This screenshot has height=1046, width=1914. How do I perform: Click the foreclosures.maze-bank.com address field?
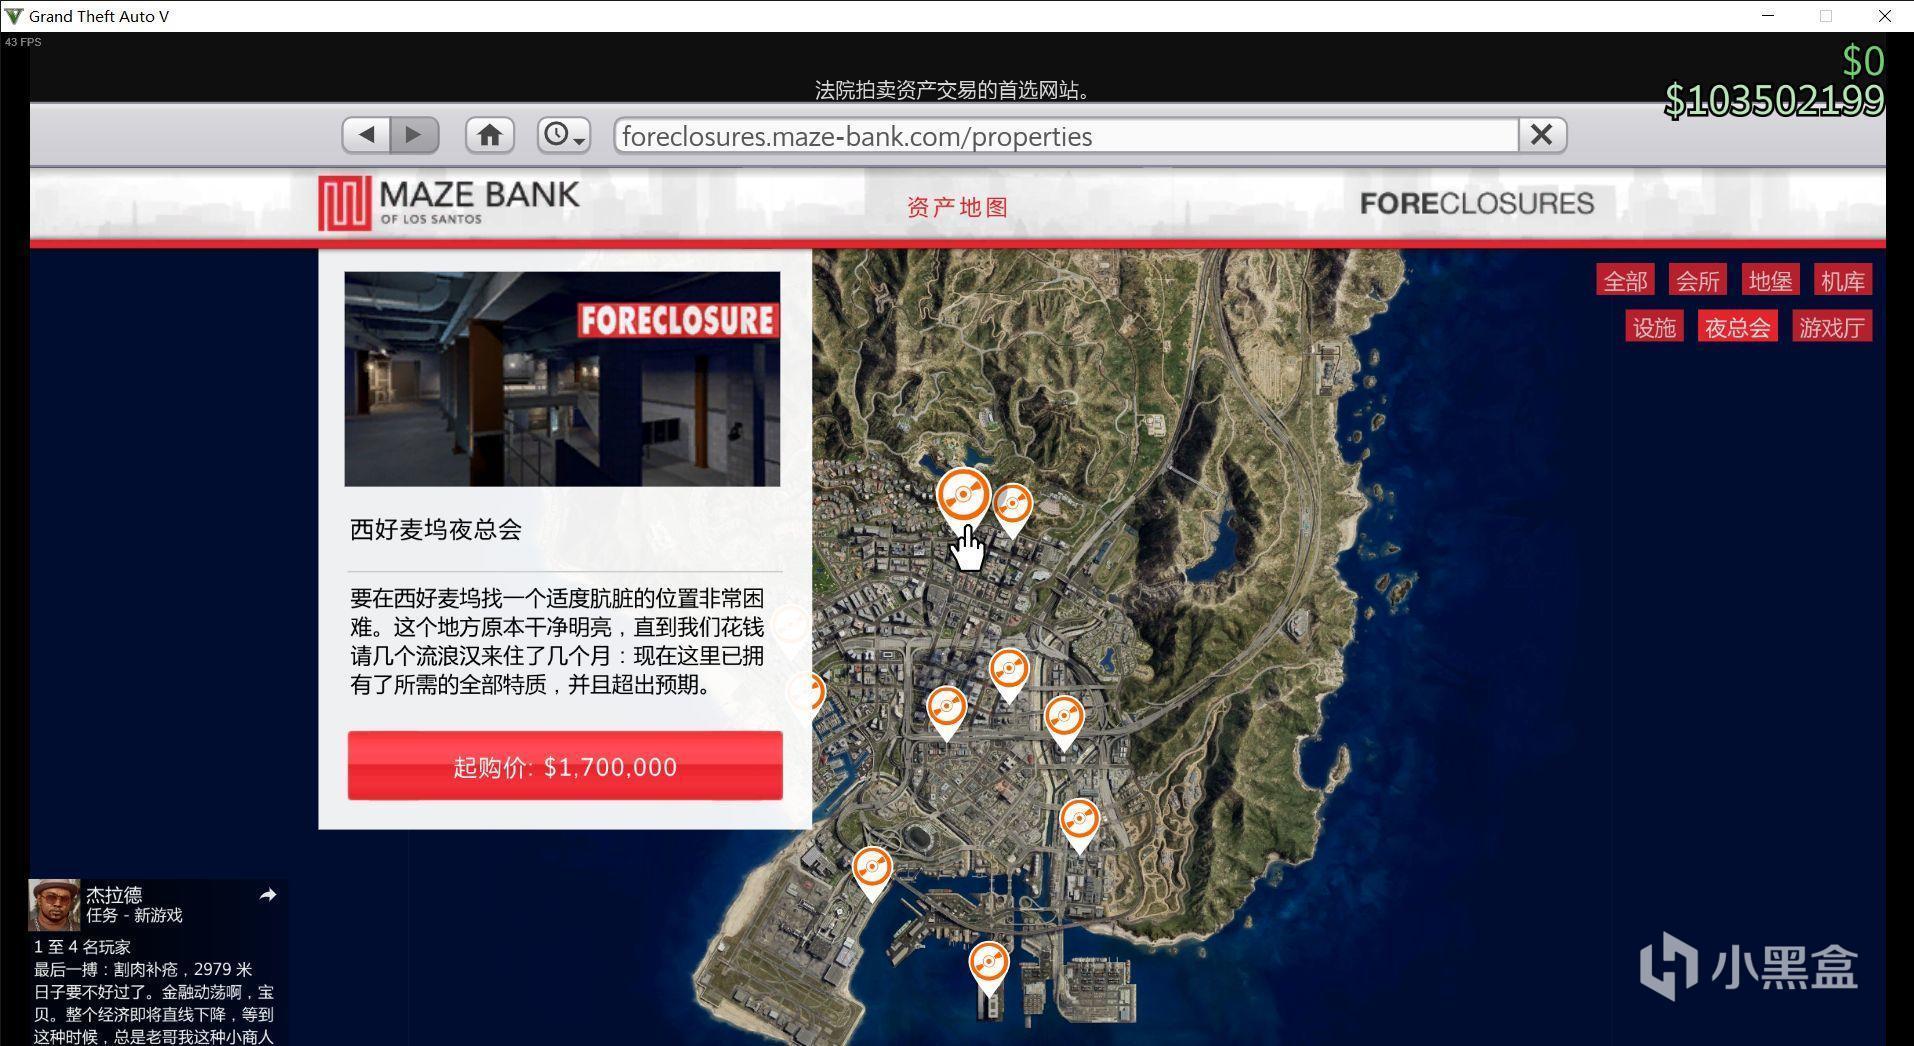click(1066, 136)
